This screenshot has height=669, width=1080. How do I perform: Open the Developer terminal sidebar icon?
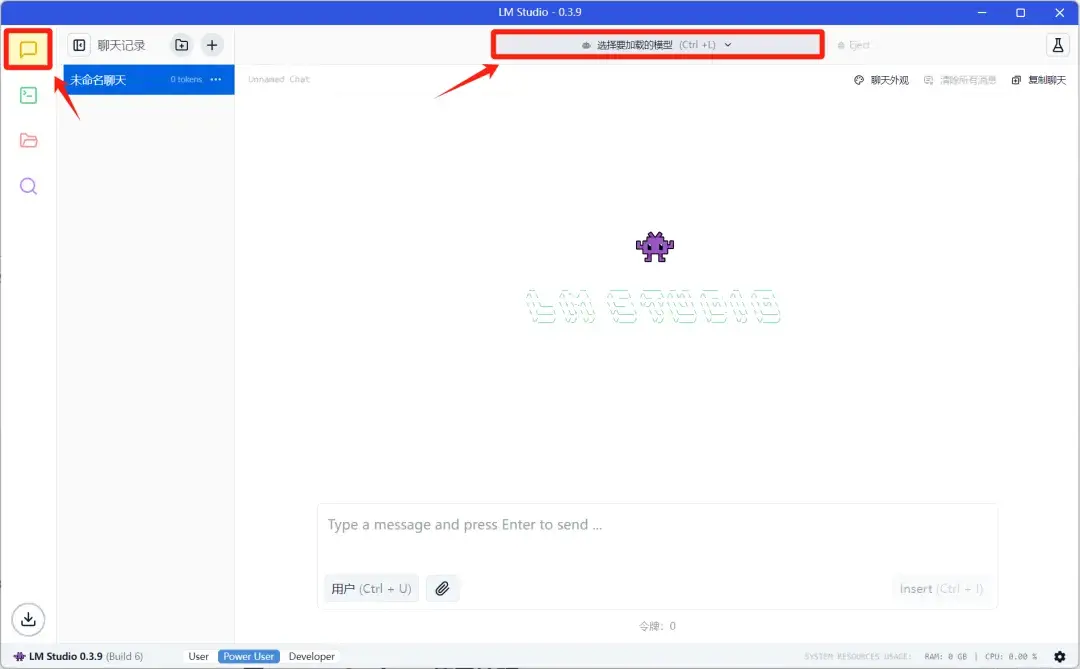click(28, 95)
